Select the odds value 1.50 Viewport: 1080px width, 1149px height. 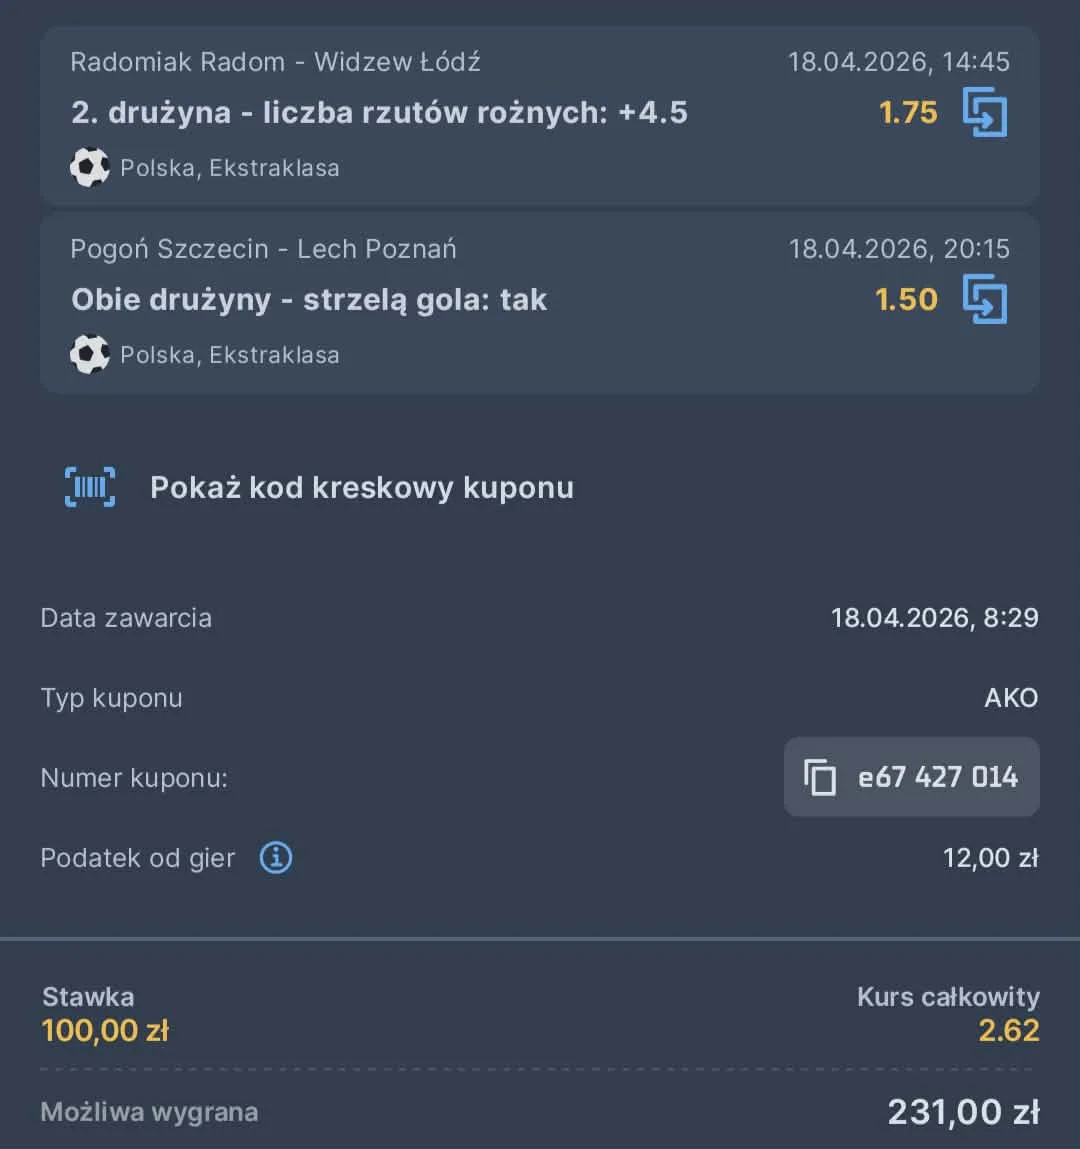pyautogui.click(x=903, y=299)
